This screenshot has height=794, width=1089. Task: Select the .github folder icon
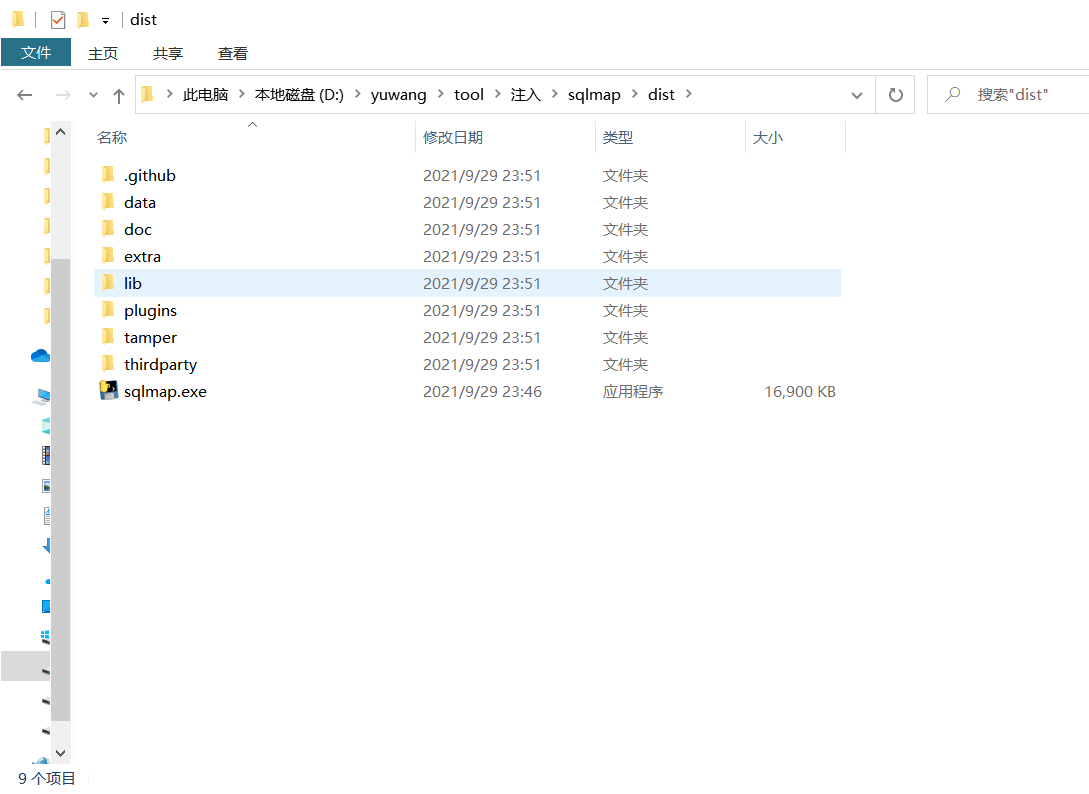(108, 174)
